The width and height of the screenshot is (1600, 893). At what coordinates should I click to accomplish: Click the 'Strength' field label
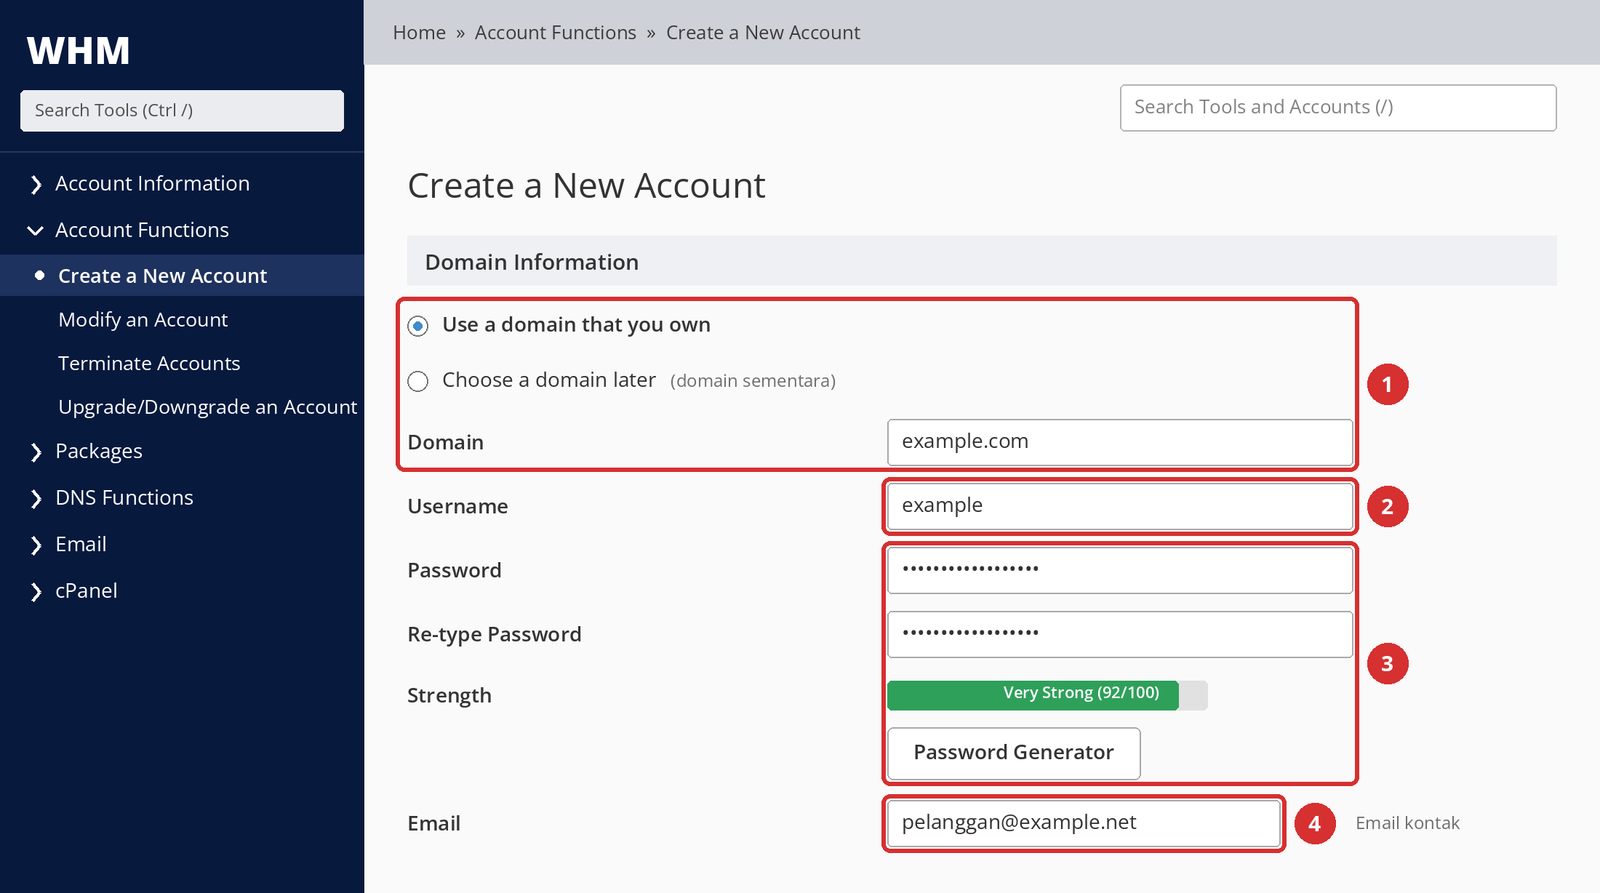pos(449,696)
